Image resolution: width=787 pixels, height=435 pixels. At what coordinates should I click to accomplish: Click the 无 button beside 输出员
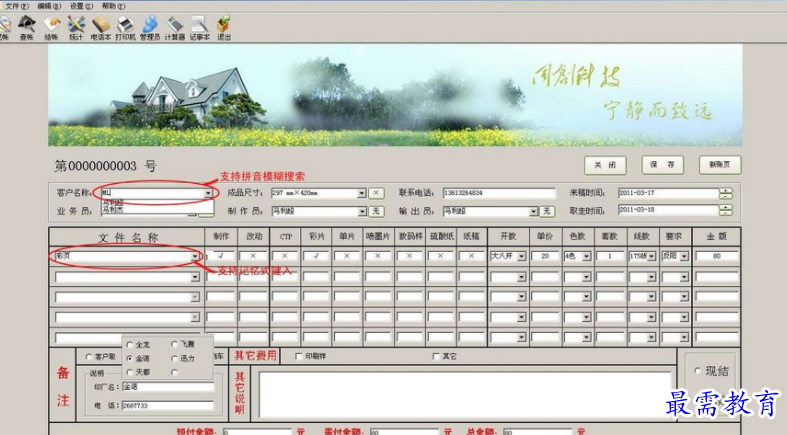click(x=547, y=212)
